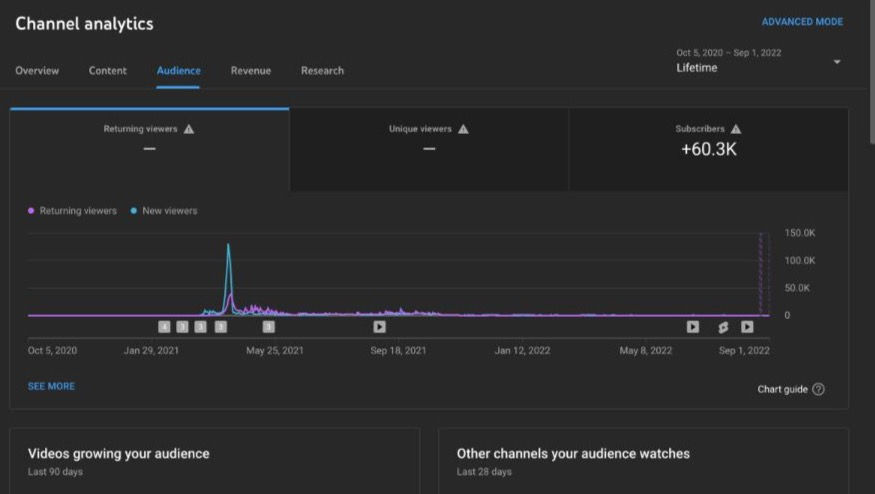Click the Jan 12, 2022 axis date
Viewport: 875px width, 494px height.
pos(522,351)
